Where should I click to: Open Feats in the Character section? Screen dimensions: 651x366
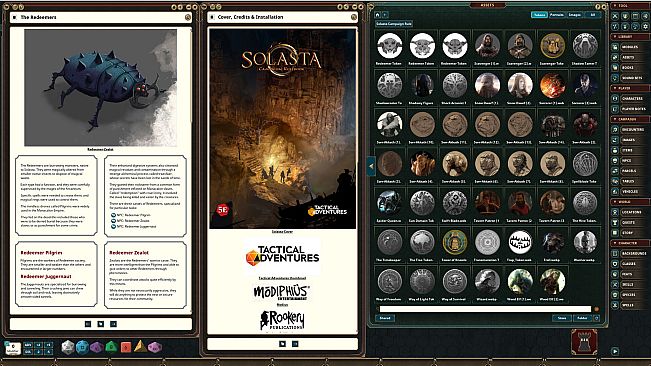click(x=629, y=274)
